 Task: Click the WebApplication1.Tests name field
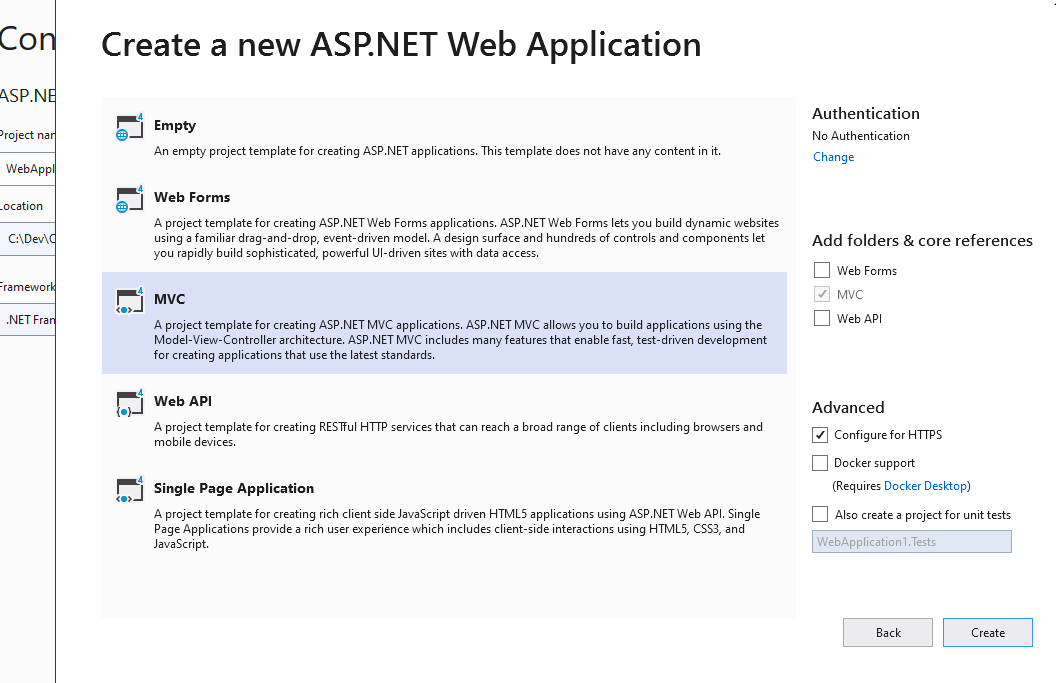coord(912,542)
